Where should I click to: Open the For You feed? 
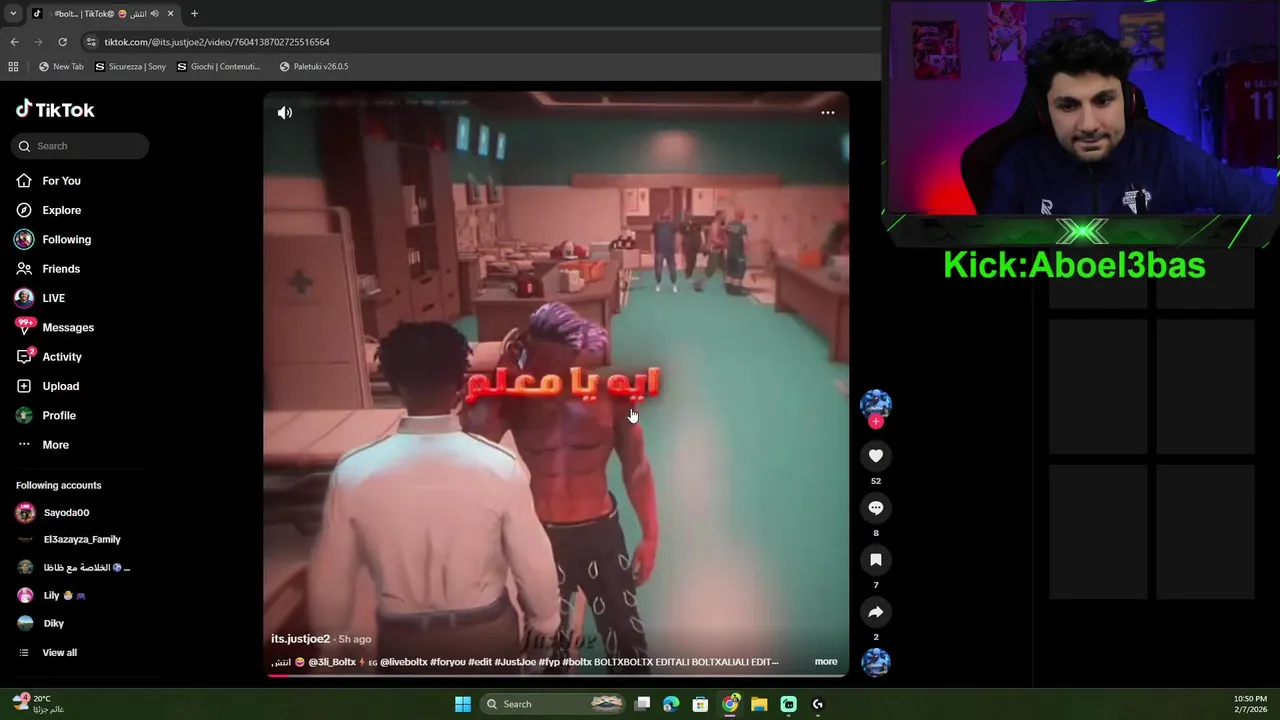tap(61, 181)
